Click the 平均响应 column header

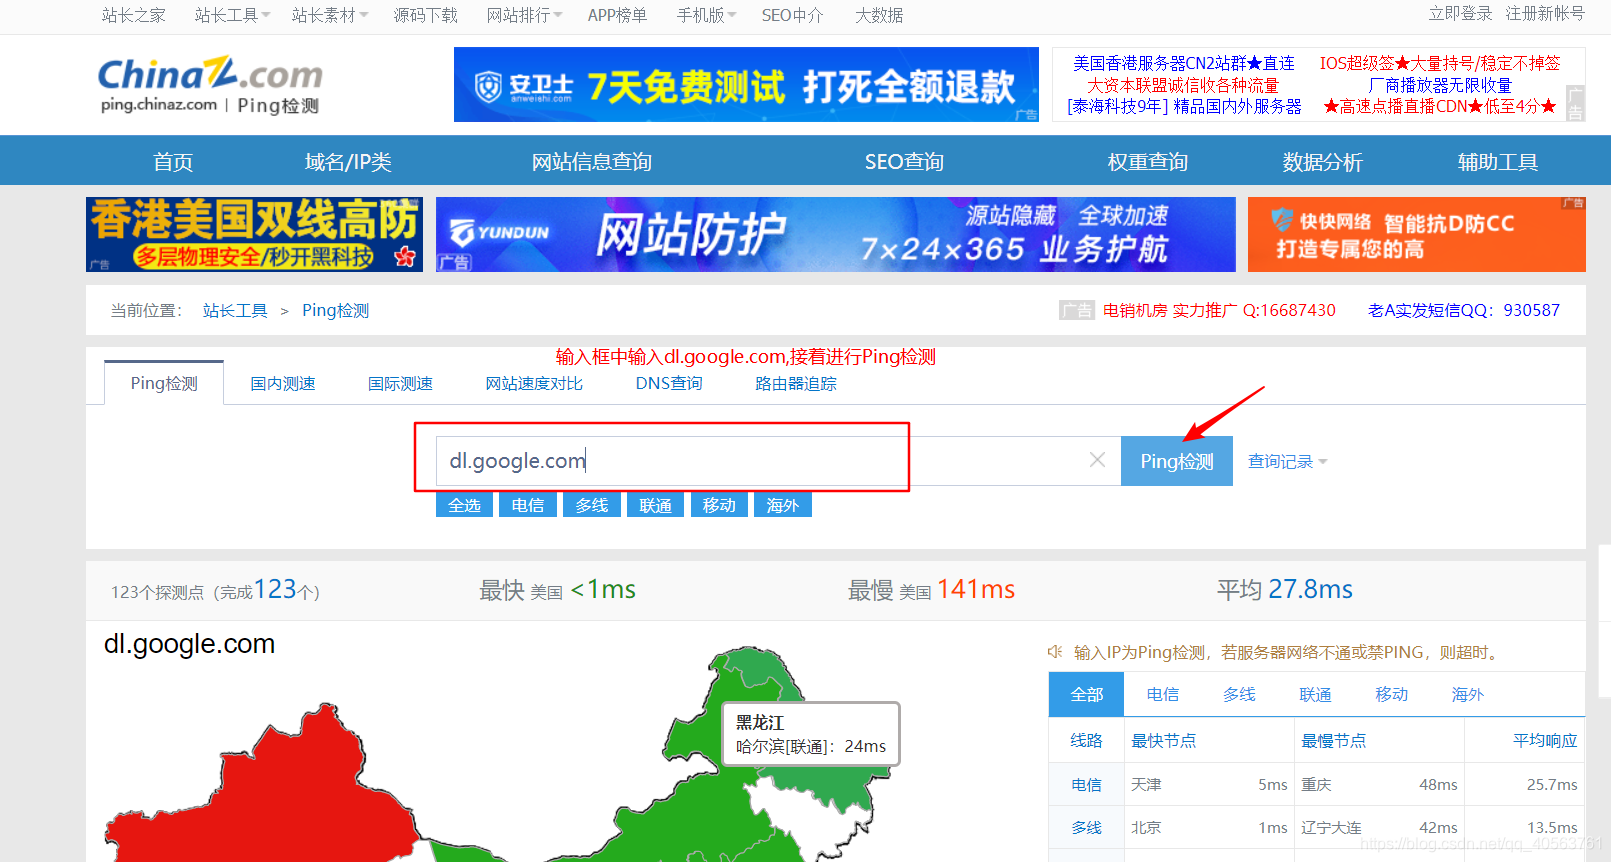point(1545,740)
